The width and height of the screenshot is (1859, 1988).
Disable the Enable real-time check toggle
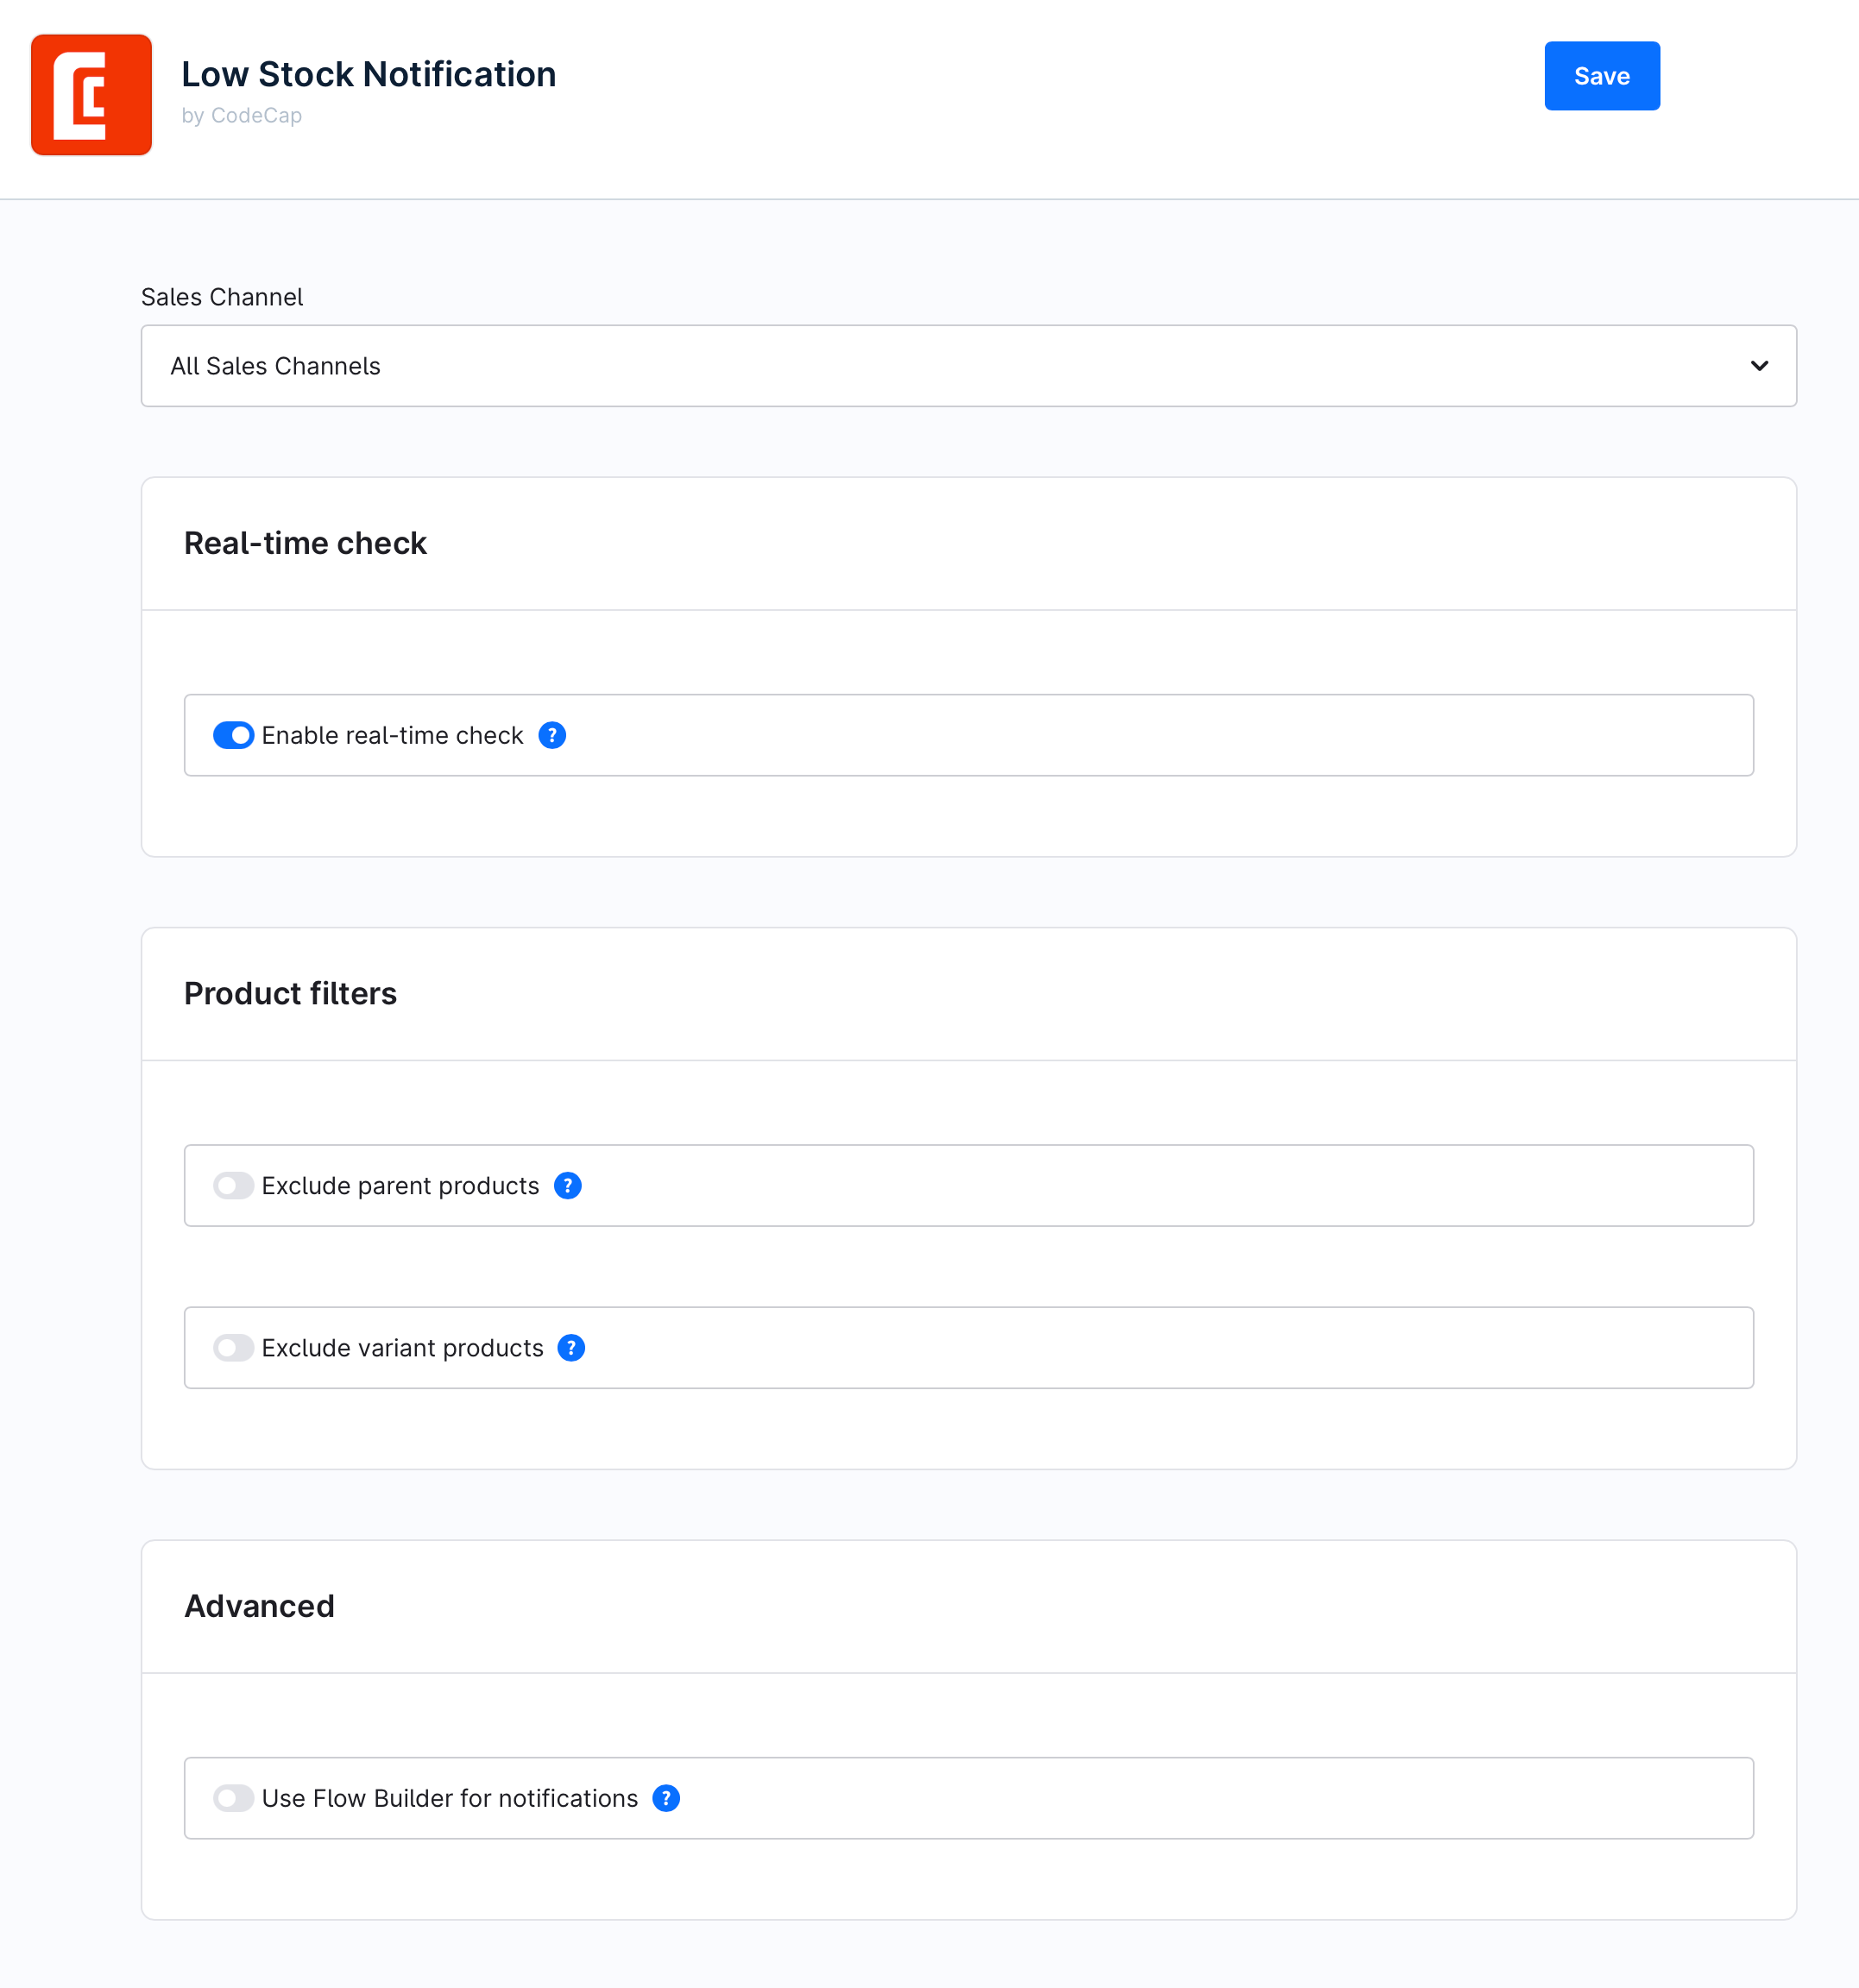pos(233,735)
